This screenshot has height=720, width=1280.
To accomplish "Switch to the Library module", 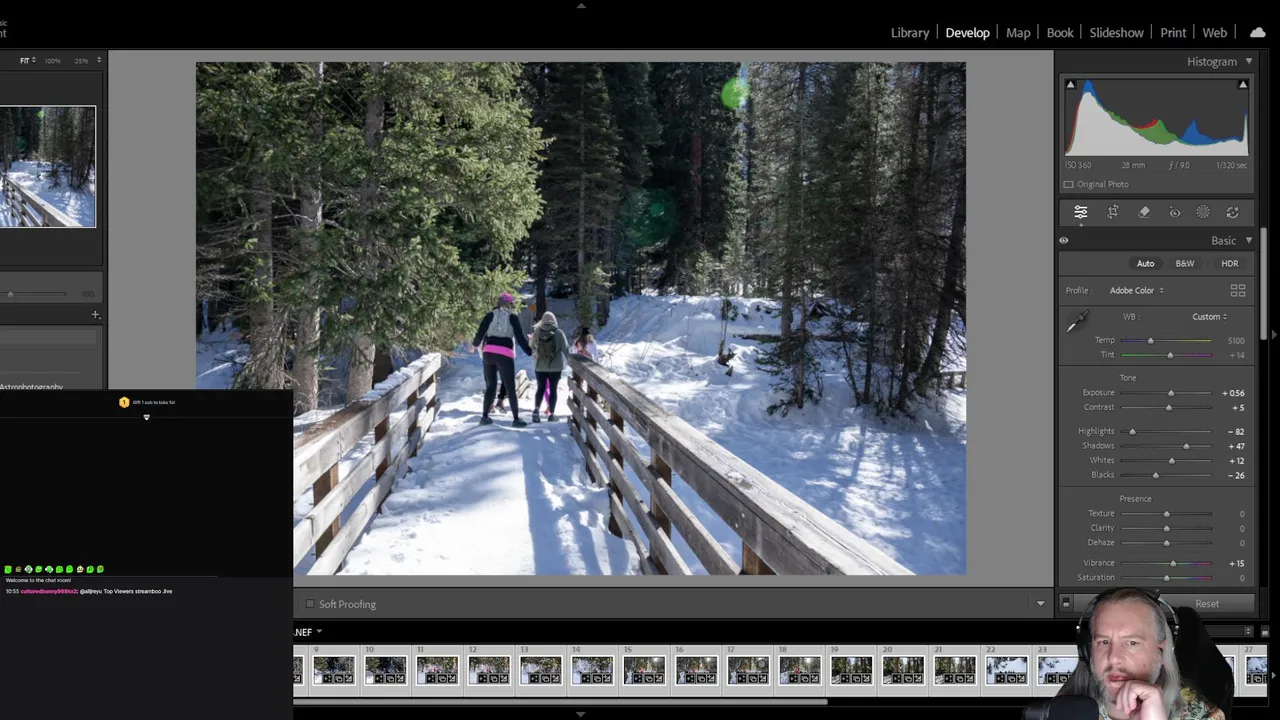I will (x=910, y=32).
